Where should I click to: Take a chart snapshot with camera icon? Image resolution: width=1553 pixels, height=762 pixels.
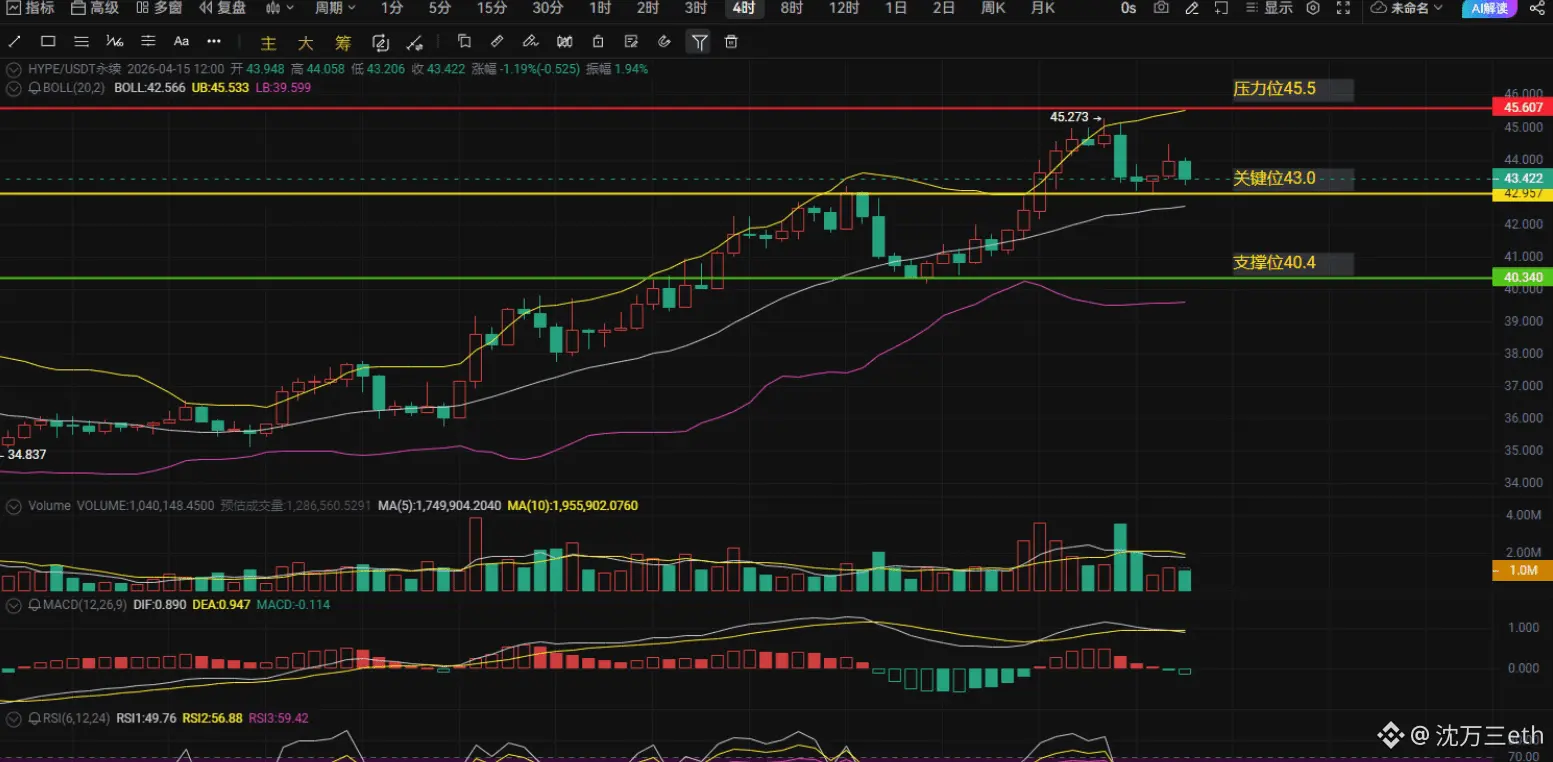pyautogui.click(x=1161, y=8)
